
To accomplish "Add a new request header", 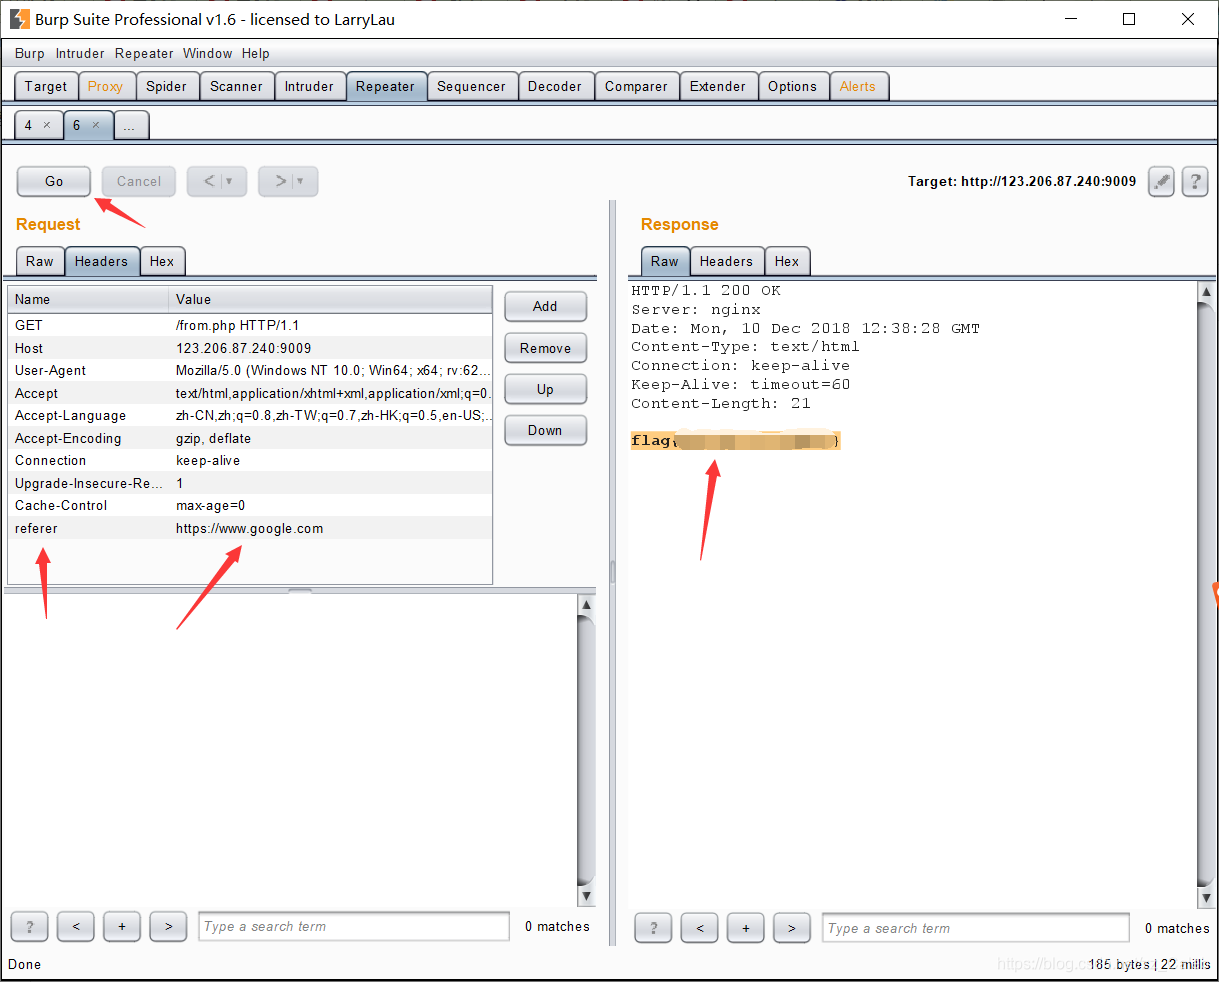I will pyautogui.click(x=545, y=307).
